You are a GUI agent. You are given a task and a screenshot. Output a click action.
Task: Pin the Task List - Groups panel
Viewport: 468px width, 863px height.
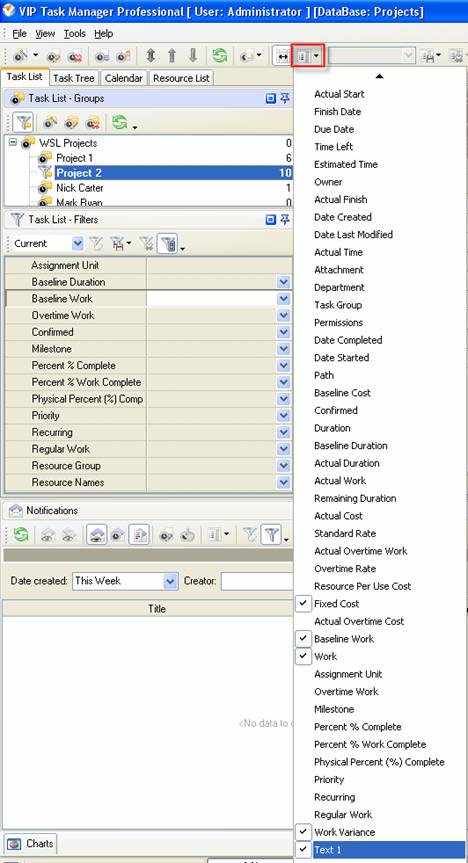pos(285,99)
